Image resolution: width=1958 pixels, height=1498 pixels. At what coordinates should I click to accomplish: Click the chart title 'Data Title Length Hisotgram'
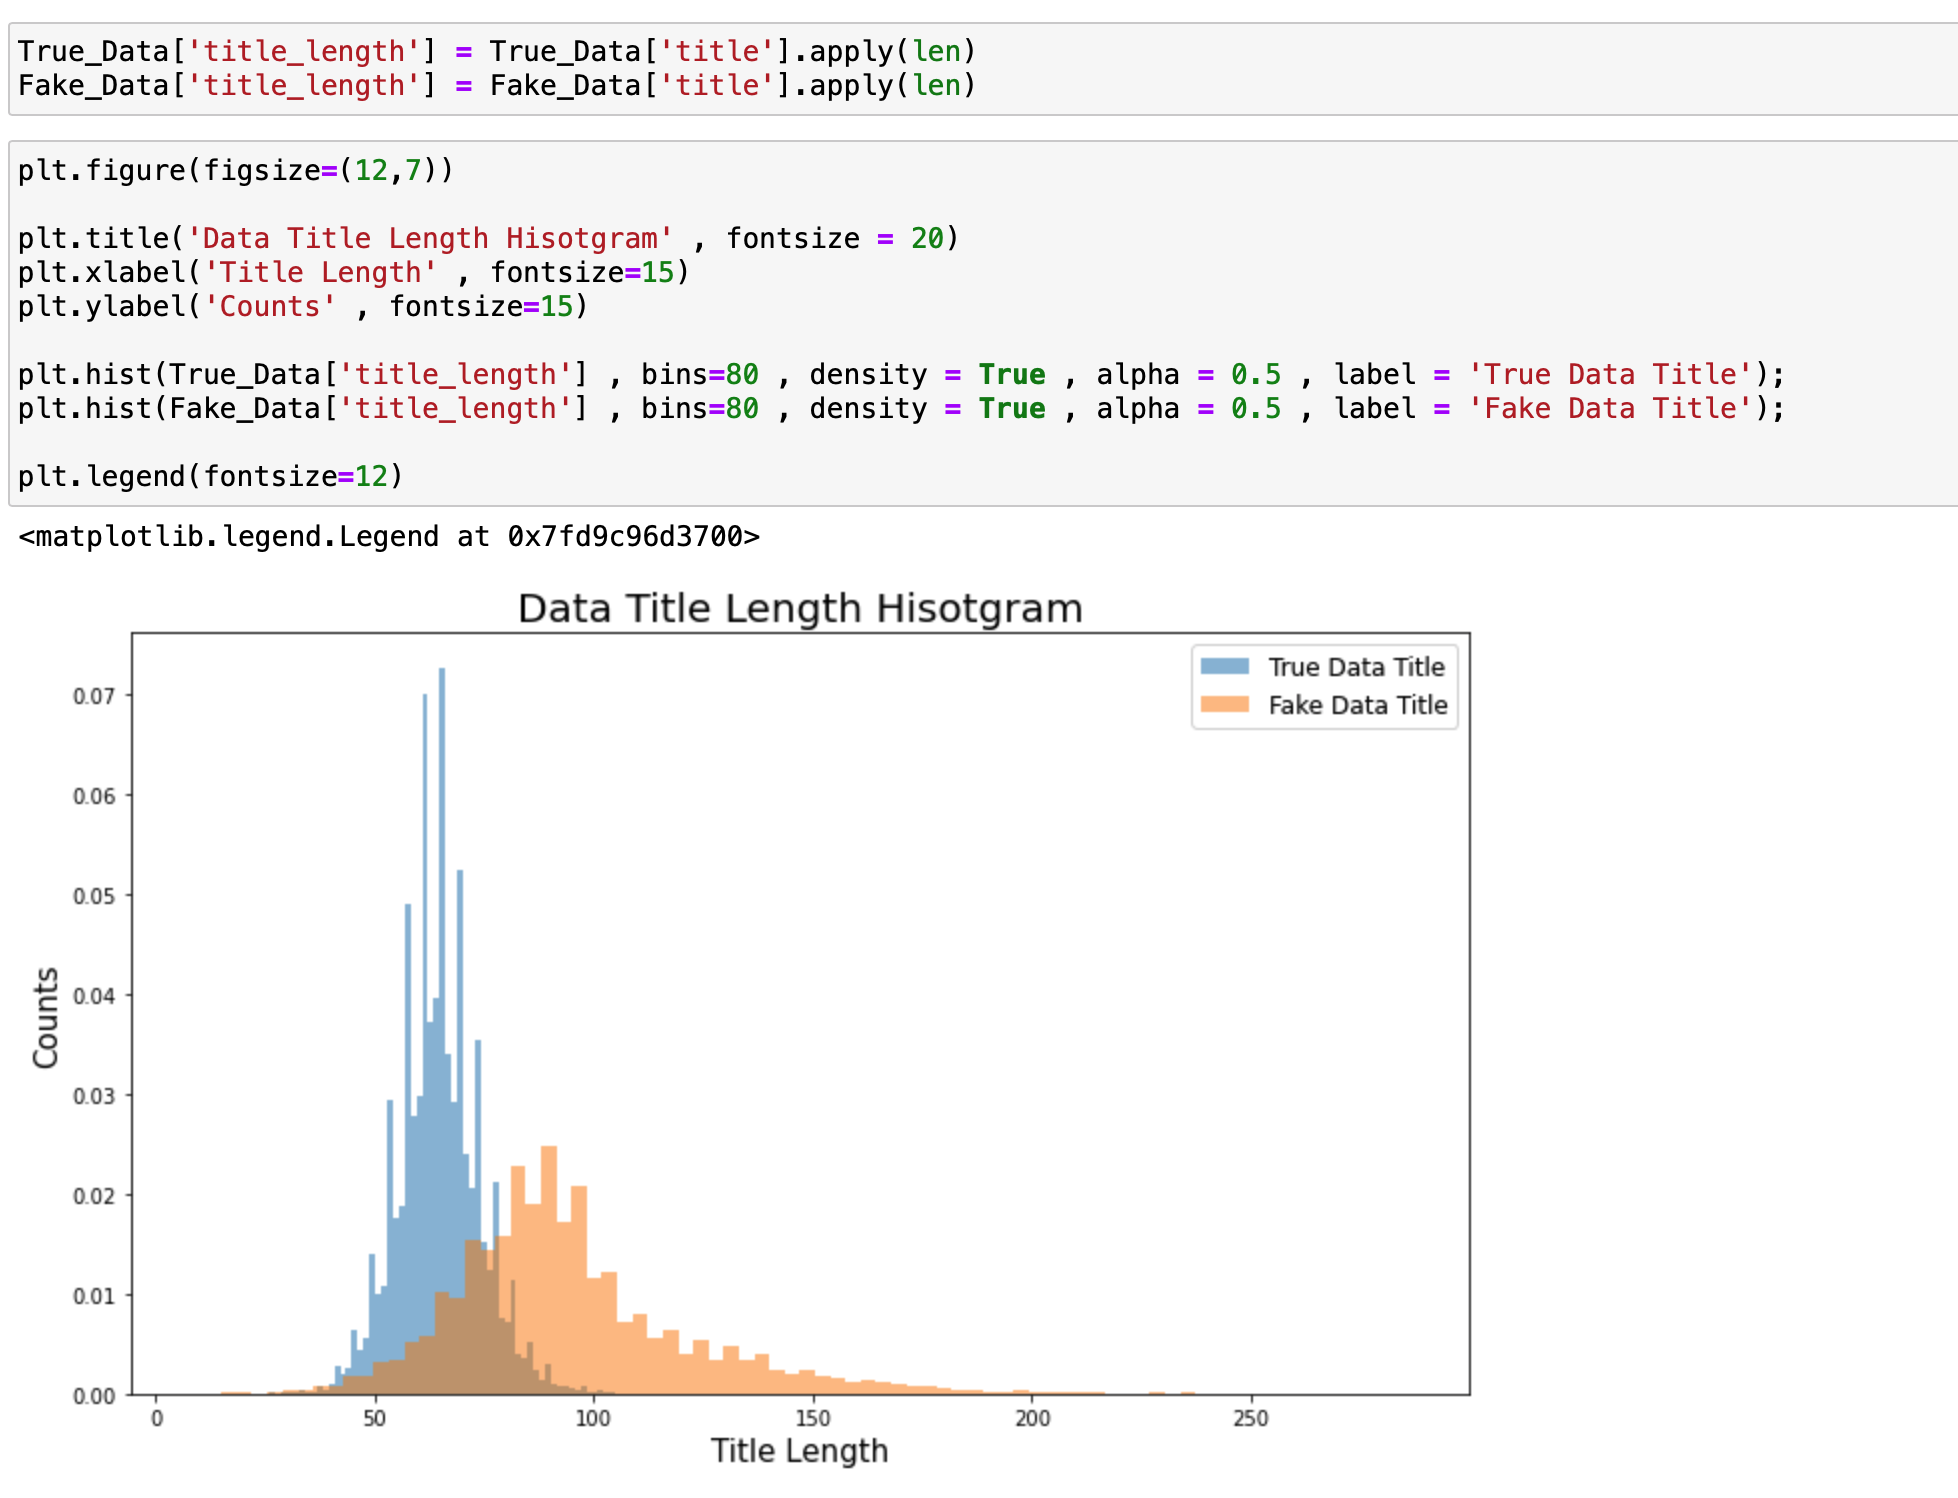coord(800,608)
